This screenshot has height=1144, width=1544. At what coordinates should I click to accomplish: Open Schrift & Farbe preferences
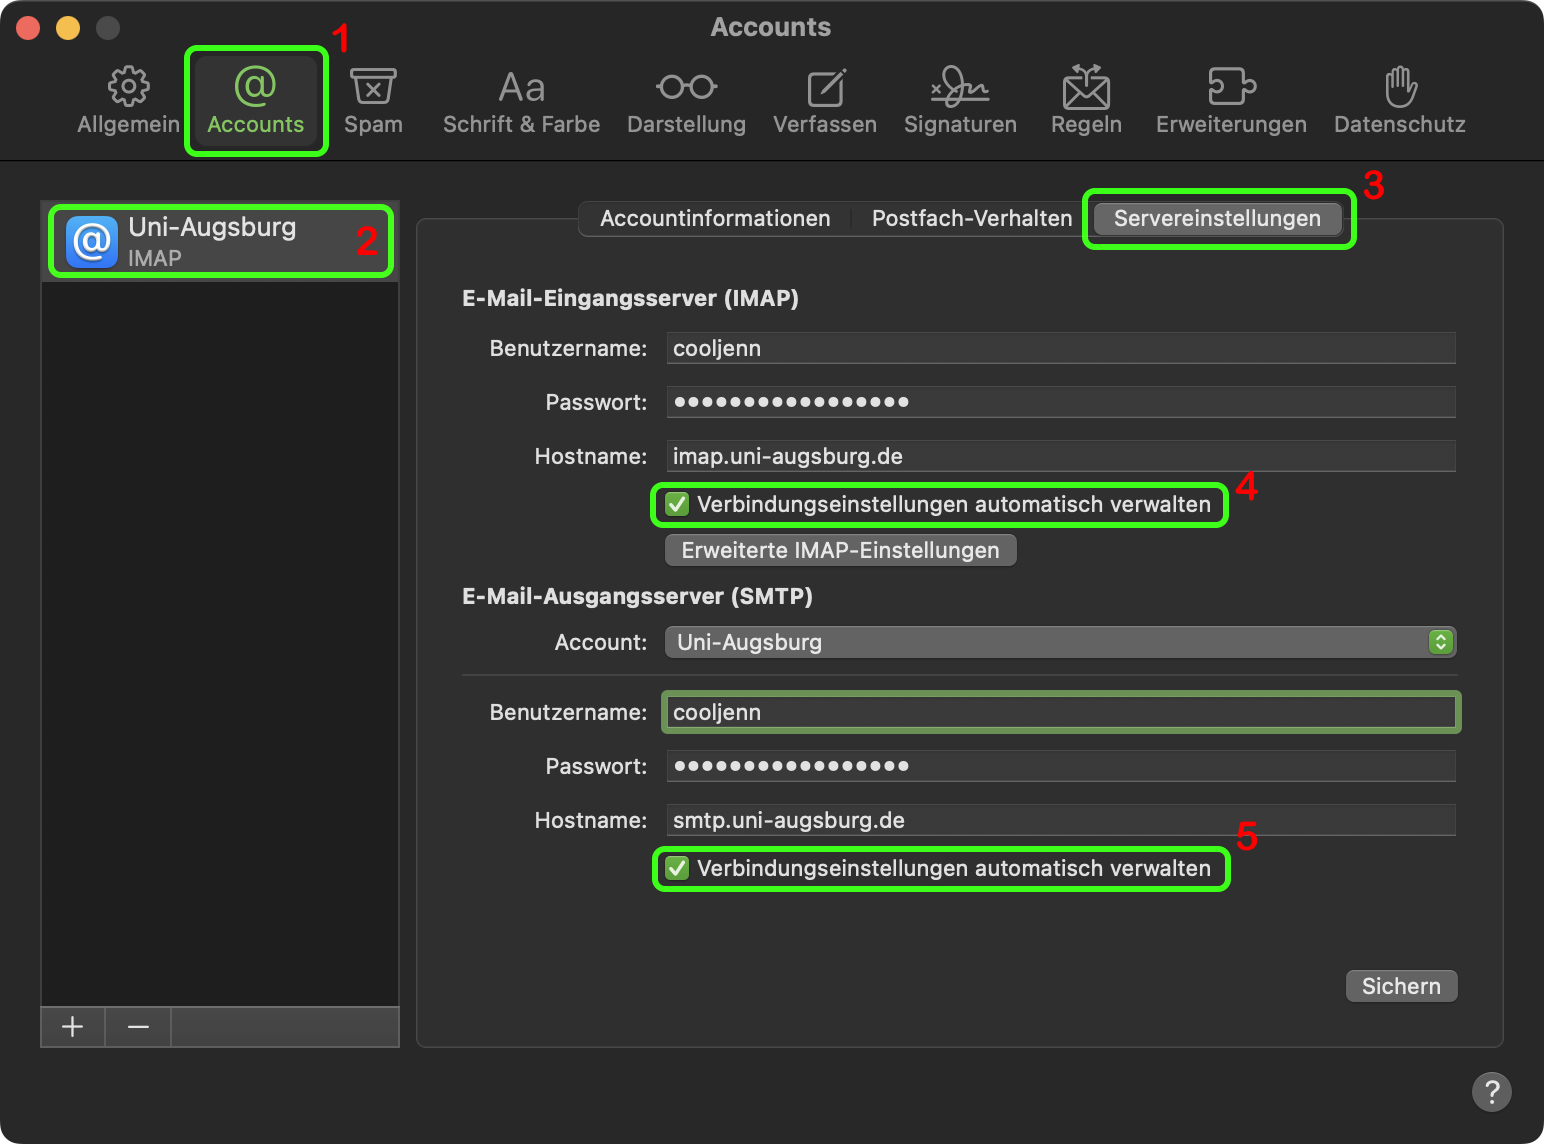point(521,101)
